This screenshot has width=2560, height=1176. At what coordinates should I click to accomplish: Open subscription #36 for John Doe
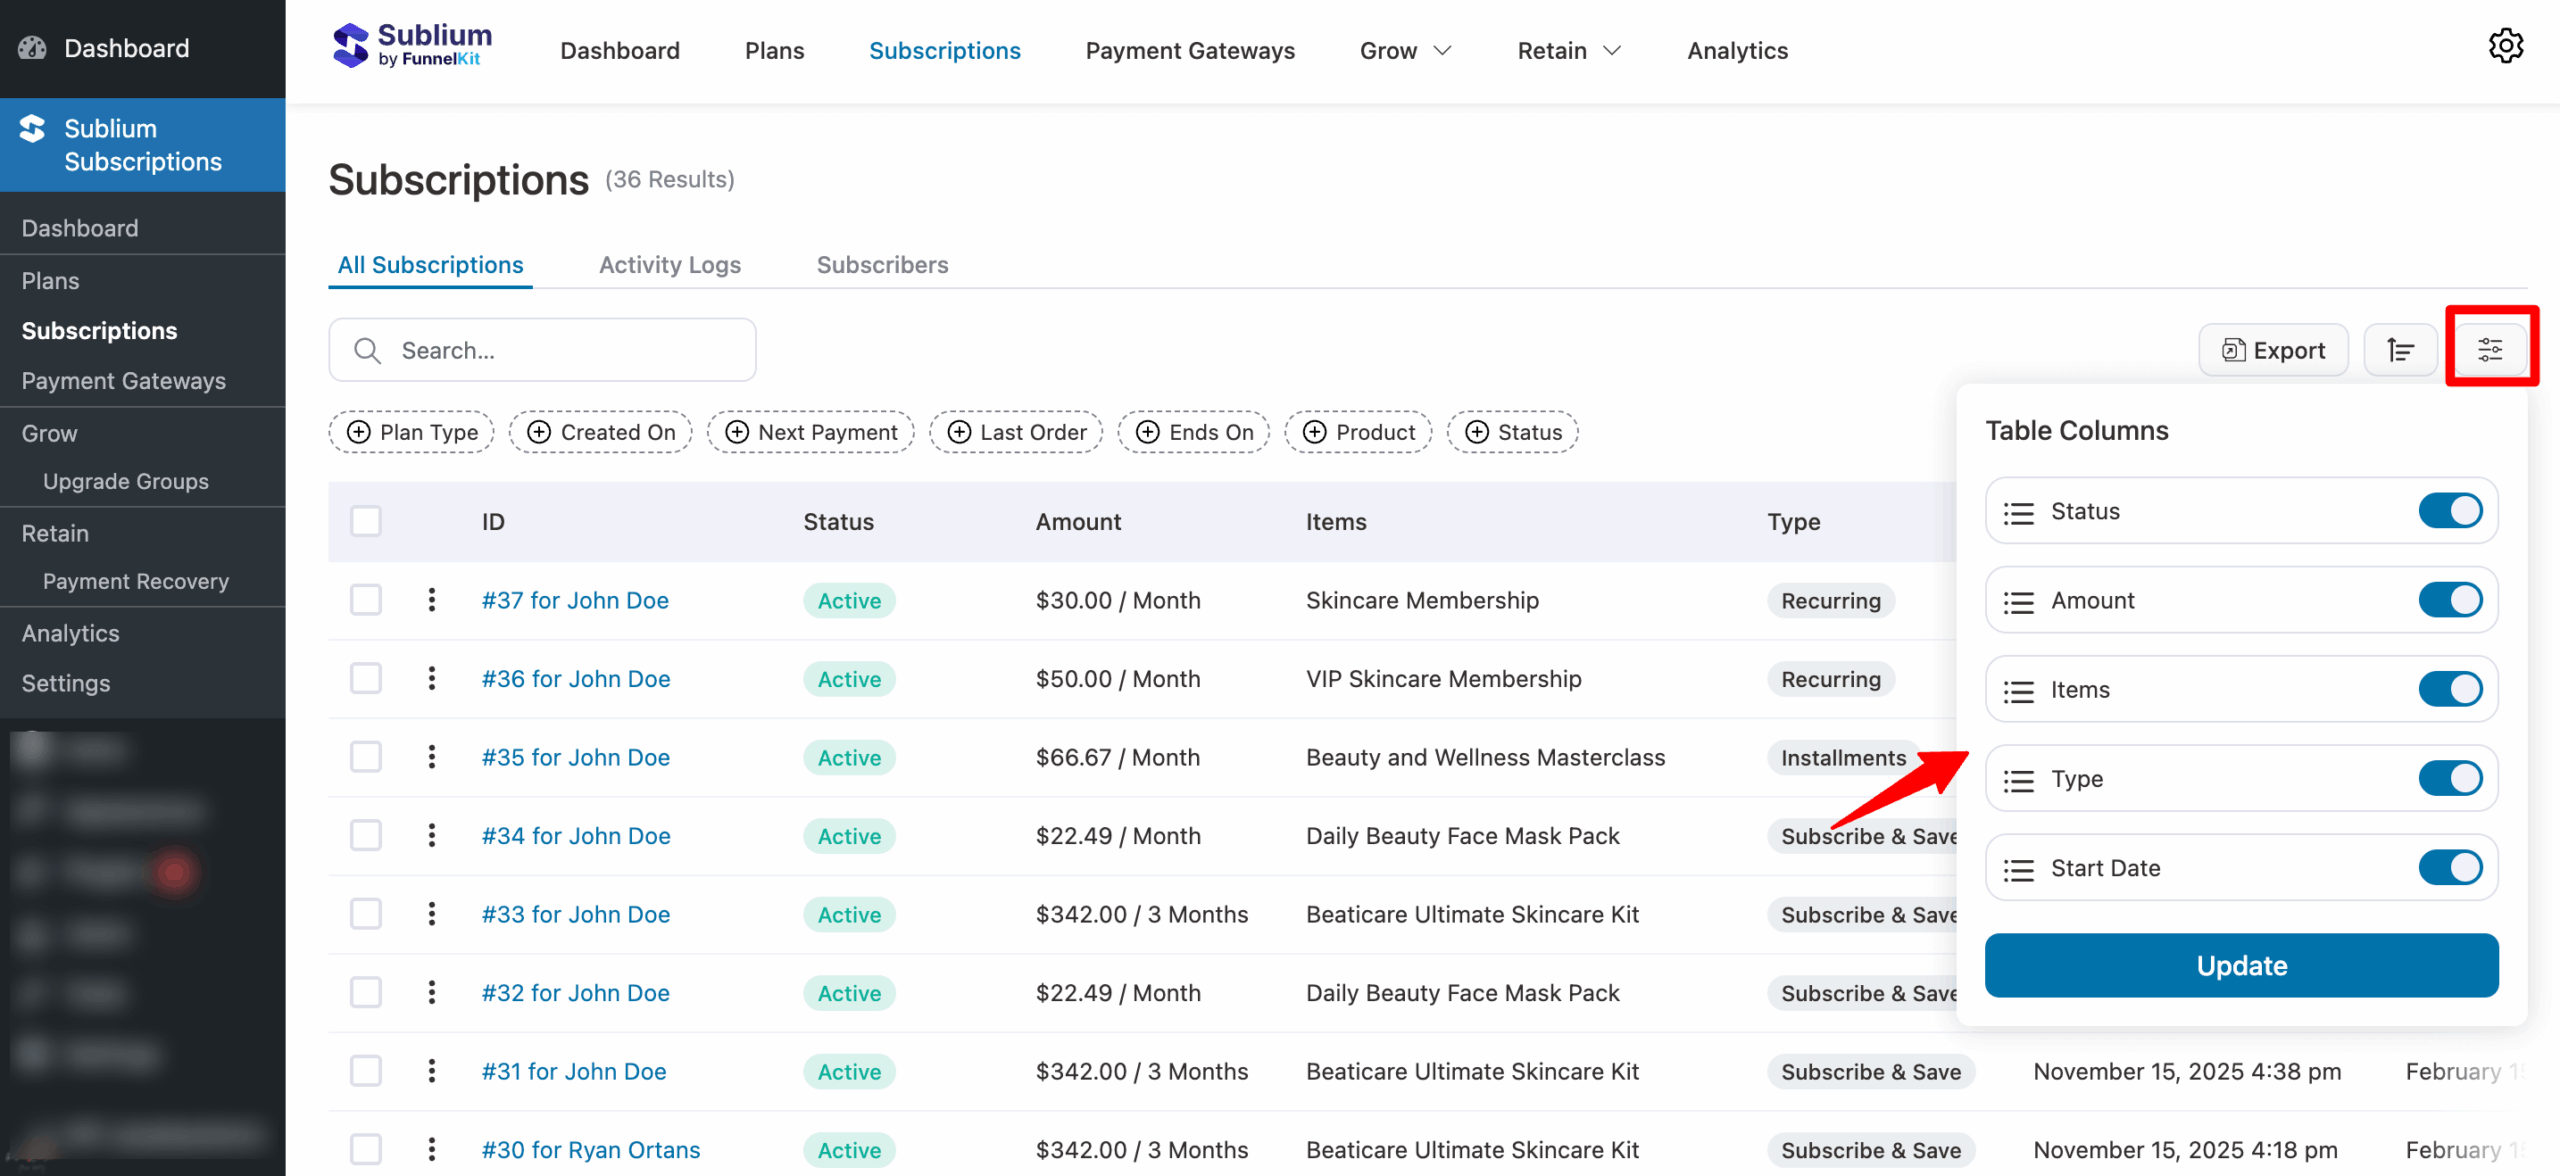pyautogui.click(x=575, y=678)
